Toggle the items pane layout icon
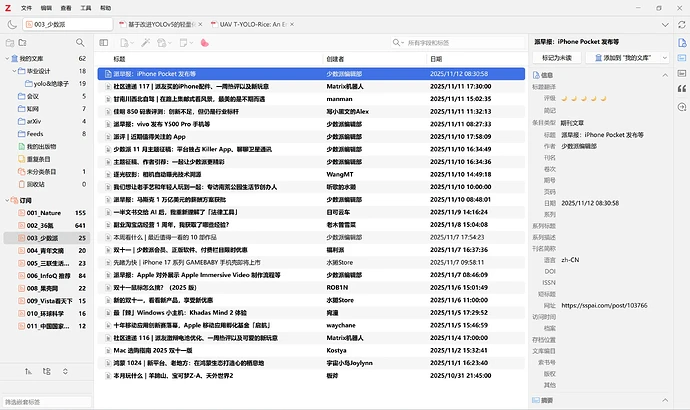Screen dimensions: 690x410 [104, 43]
